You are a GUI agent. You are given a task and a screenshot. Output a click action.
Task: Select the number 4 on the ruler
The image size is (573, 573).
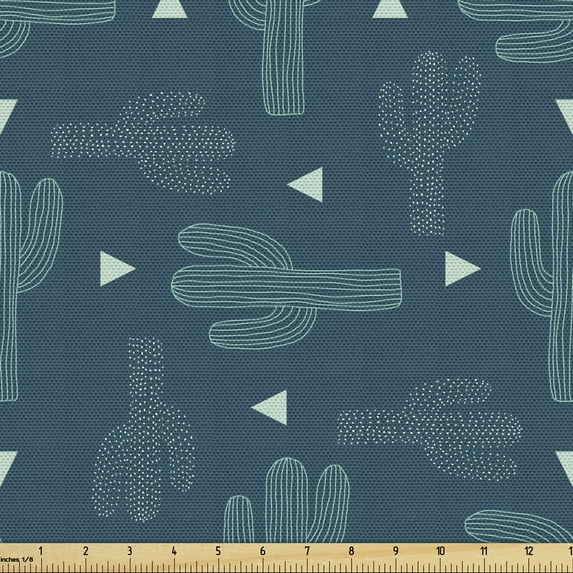174,551
